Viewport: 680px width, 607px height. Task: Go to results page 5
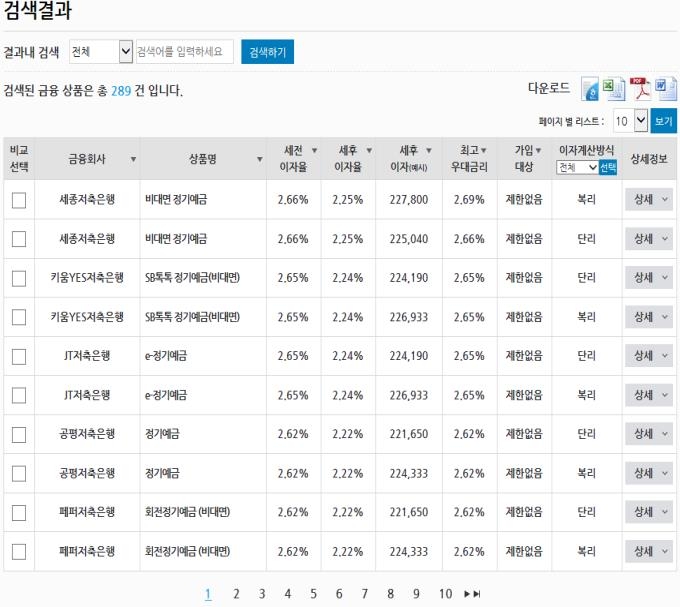point(313,594)
